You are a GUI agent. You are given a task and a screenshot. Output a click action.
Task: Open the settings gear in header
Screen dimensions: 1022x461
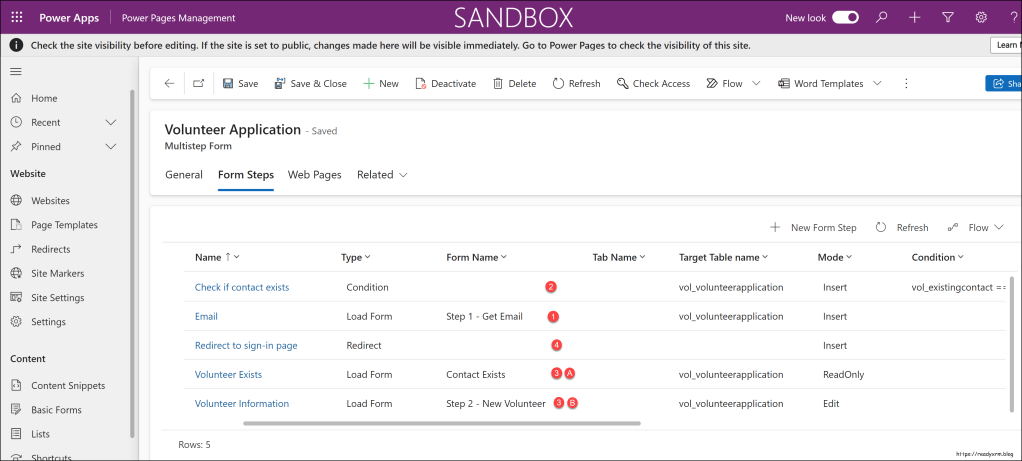pyautogui.click(x=981, y=17)
